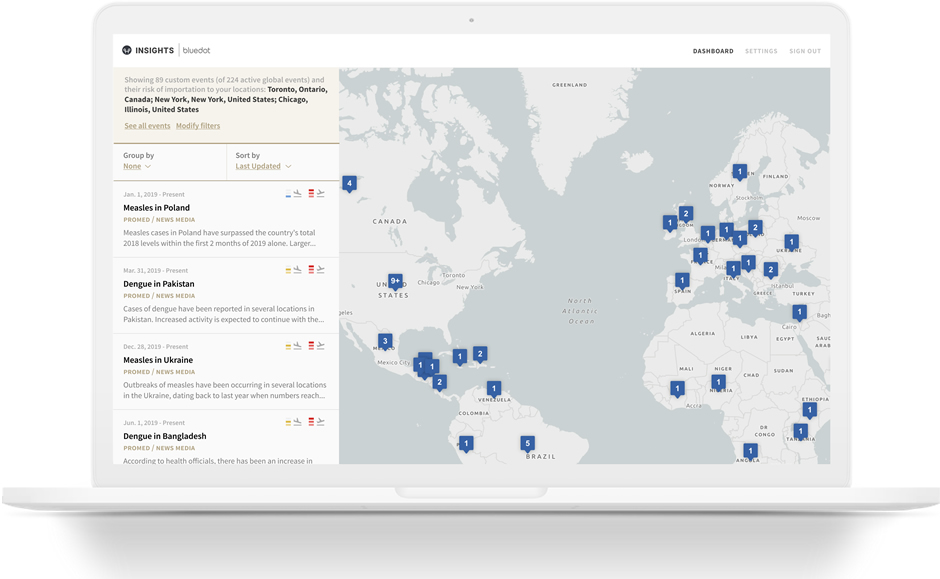Screen dimensions: 940x579
Task: Click the Modify filters link
Action: point(198,126)
